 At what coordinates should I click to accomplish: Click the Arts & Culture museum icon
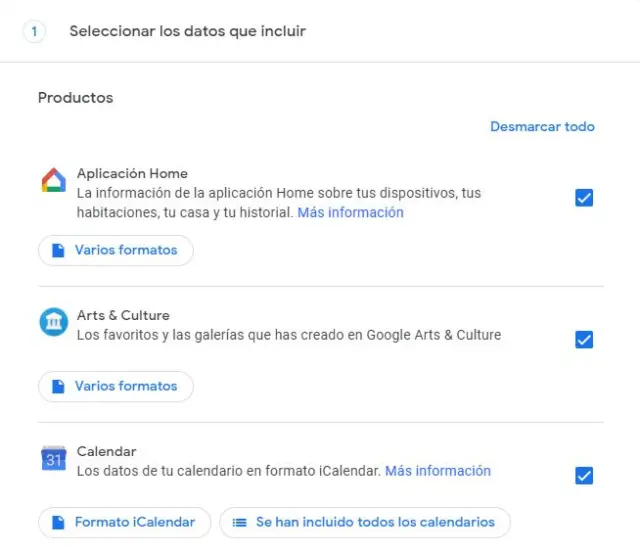[x=53, y=322]
